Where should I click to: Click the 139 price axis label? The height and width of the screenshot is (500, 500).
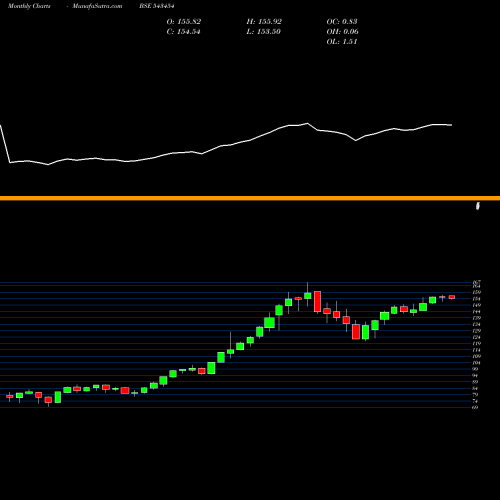(477, 318)
